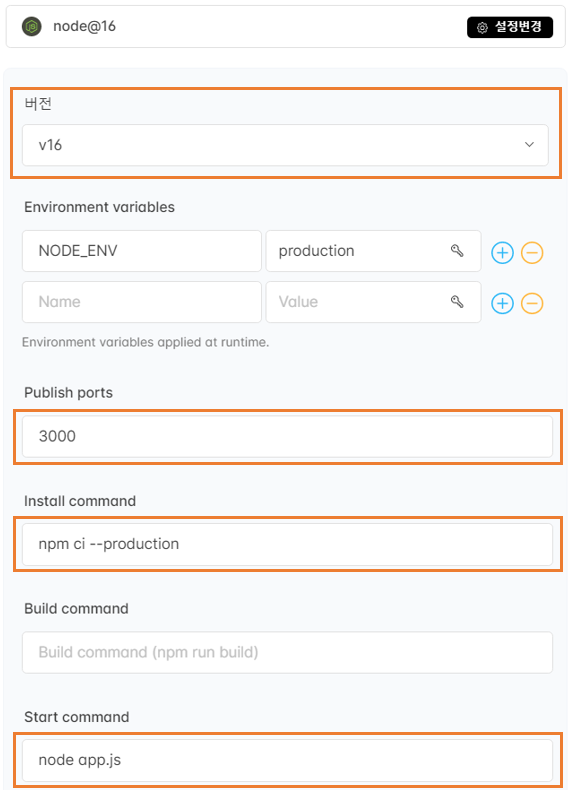Focus the NODE_ENV name field
This screenshot has height=790, width=573.
coord(142,251)
